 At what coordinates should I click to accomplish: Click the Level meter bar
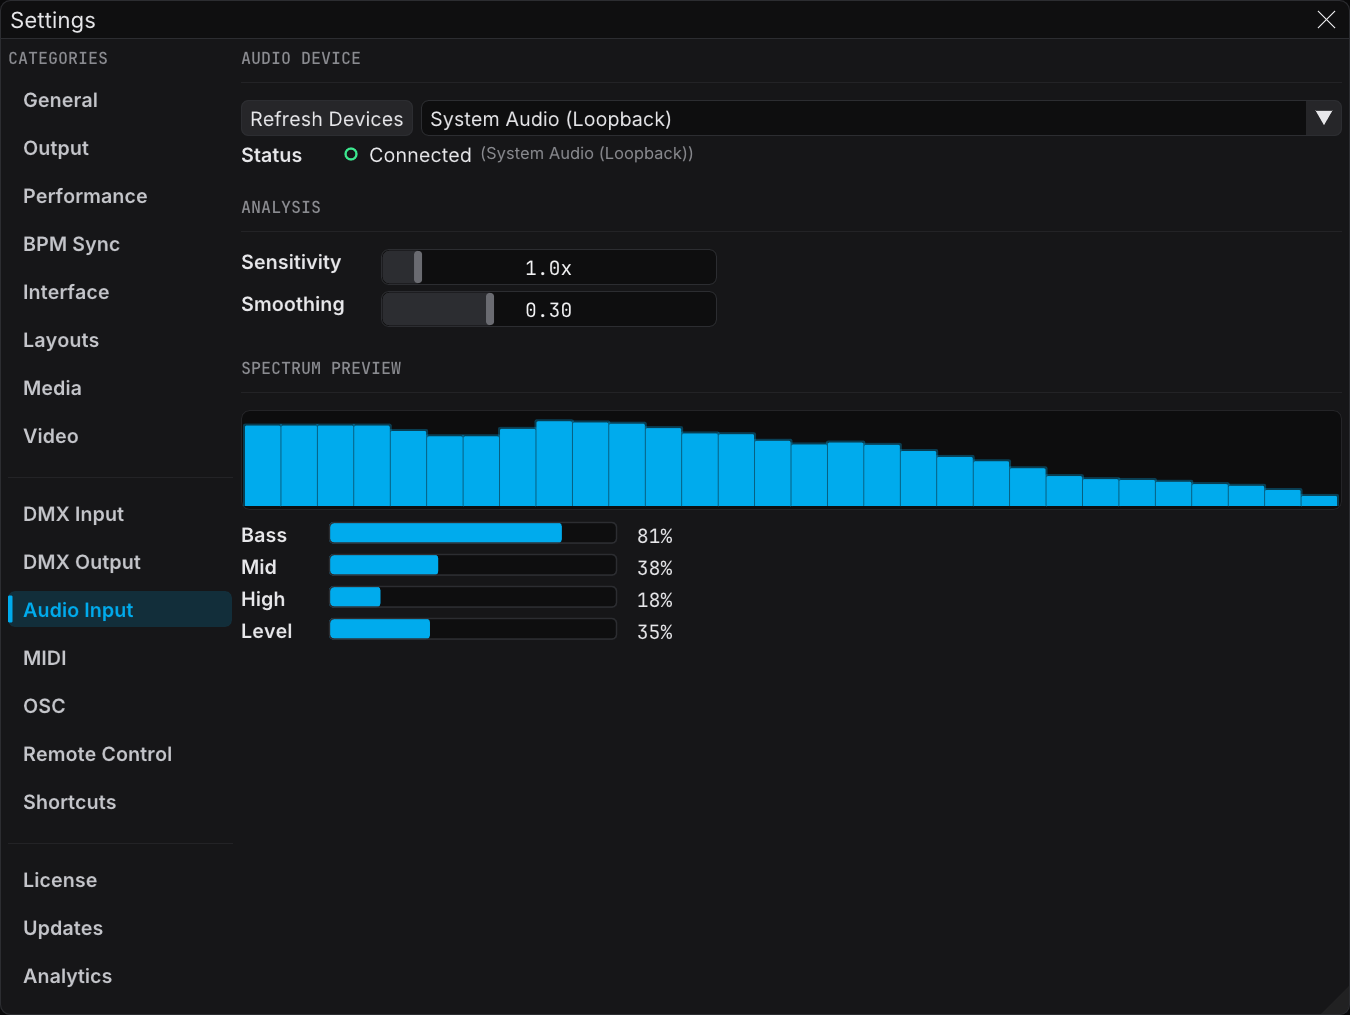pyautogui.click(x=473, y=629)
